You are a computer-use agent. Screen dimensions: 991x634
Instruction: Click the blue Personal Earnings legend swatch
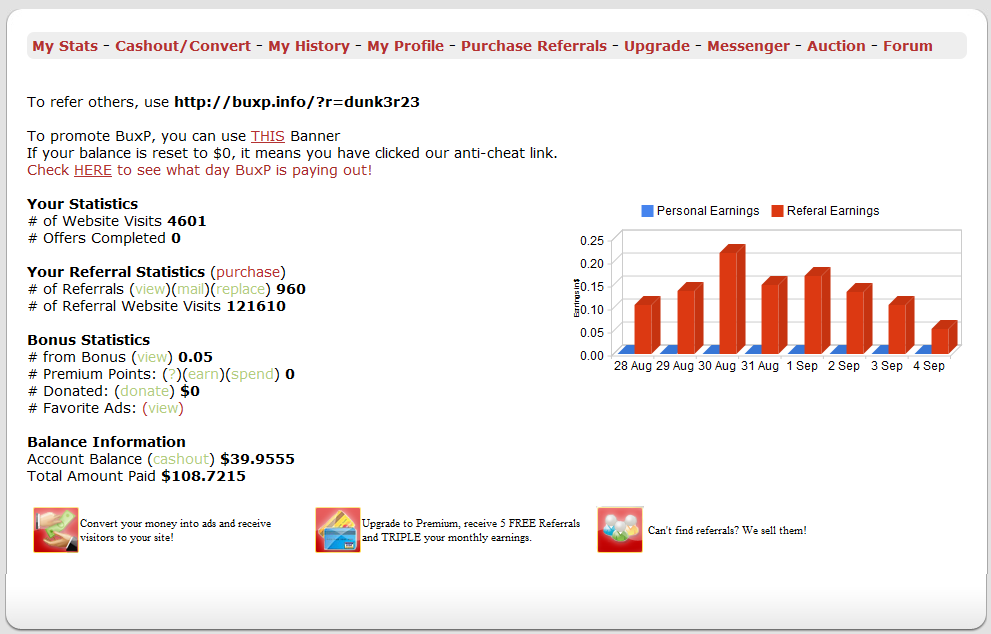click(x=647, y=211)
